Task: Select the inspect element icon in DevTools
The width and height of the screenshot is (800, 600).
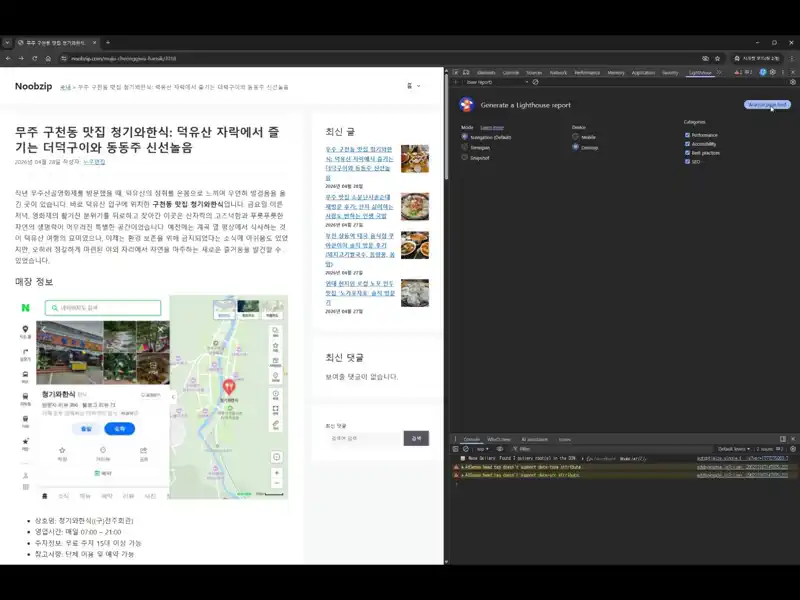Action: pyautogui.click(x=457, y=71)
